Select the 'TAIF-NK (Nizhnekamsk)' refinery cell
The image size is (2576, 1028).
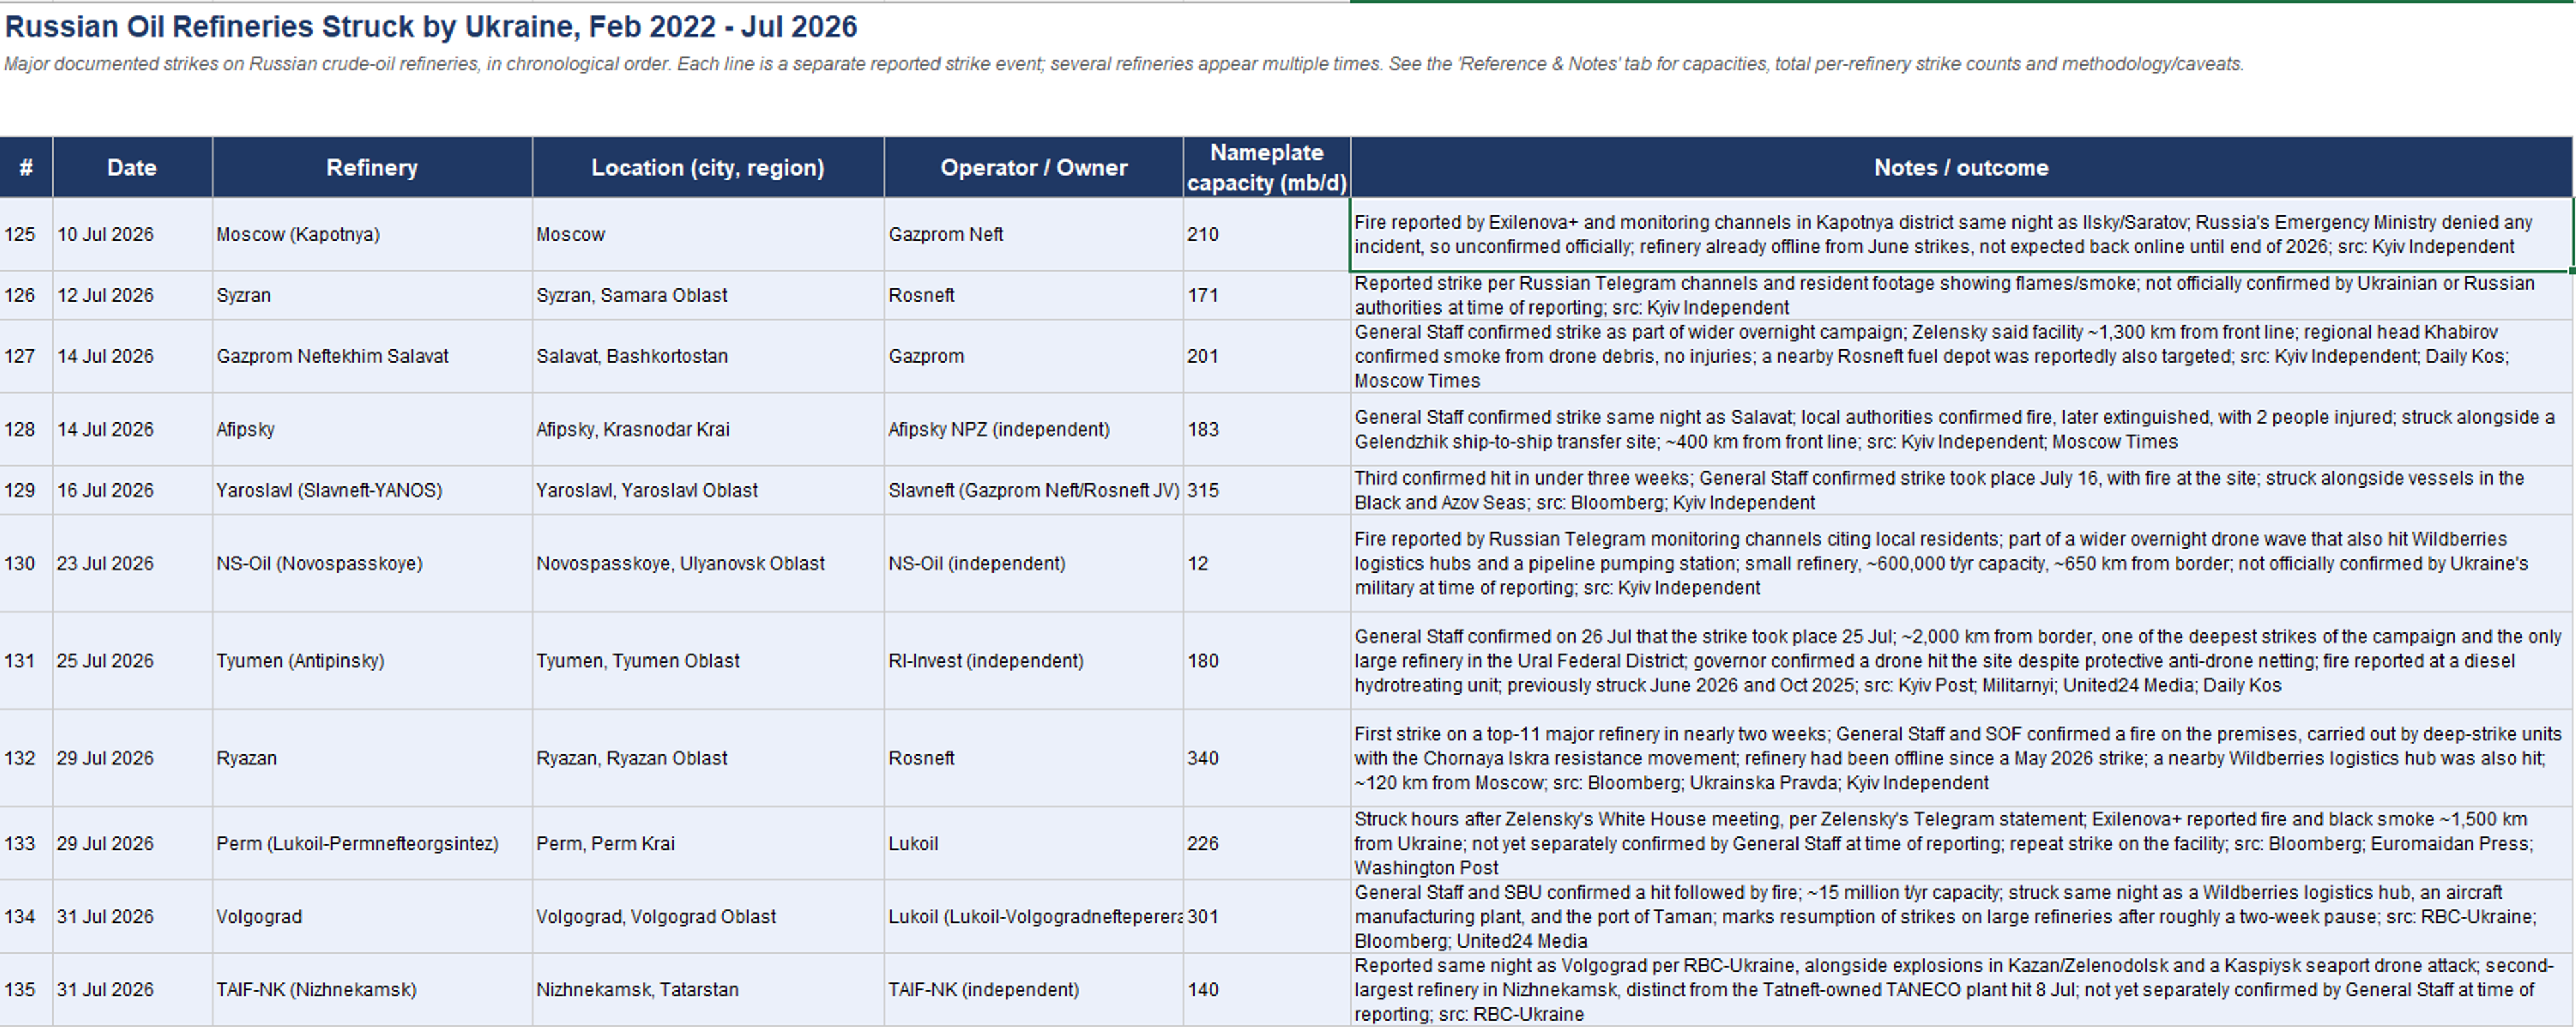pos(372,989)
